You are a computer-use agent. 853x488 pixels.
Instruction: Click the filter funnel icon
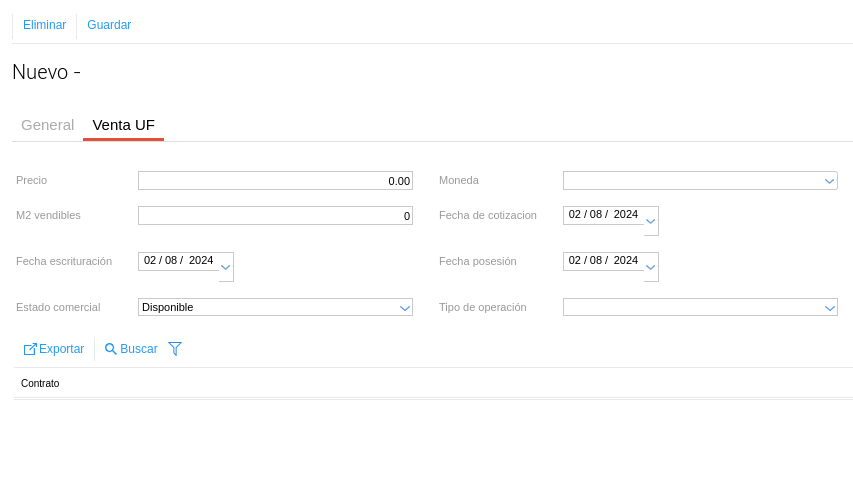175,349
